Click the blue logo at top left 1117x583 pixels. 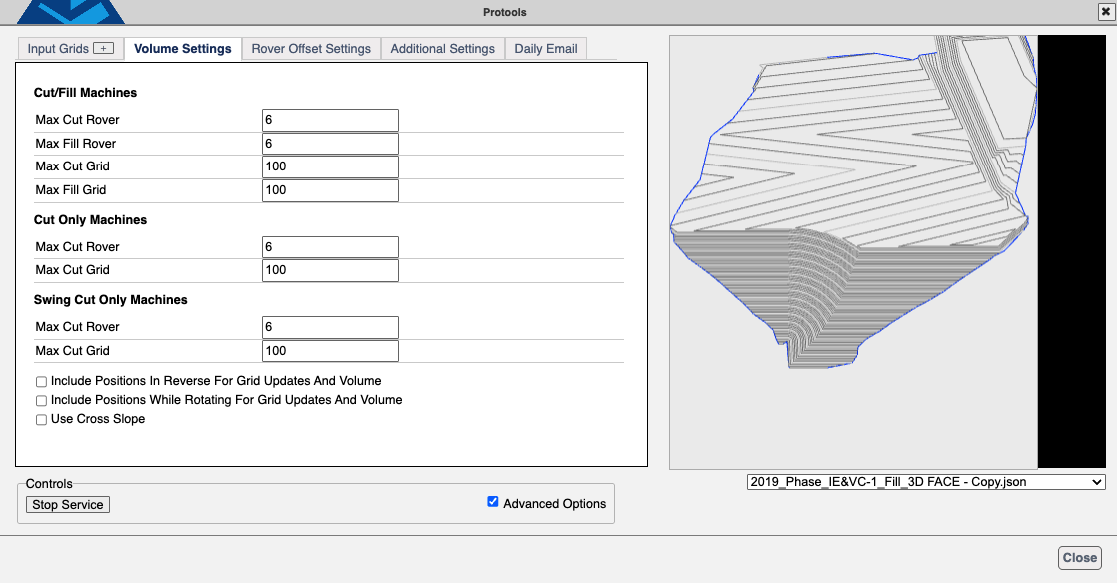[x=71, y=11]
